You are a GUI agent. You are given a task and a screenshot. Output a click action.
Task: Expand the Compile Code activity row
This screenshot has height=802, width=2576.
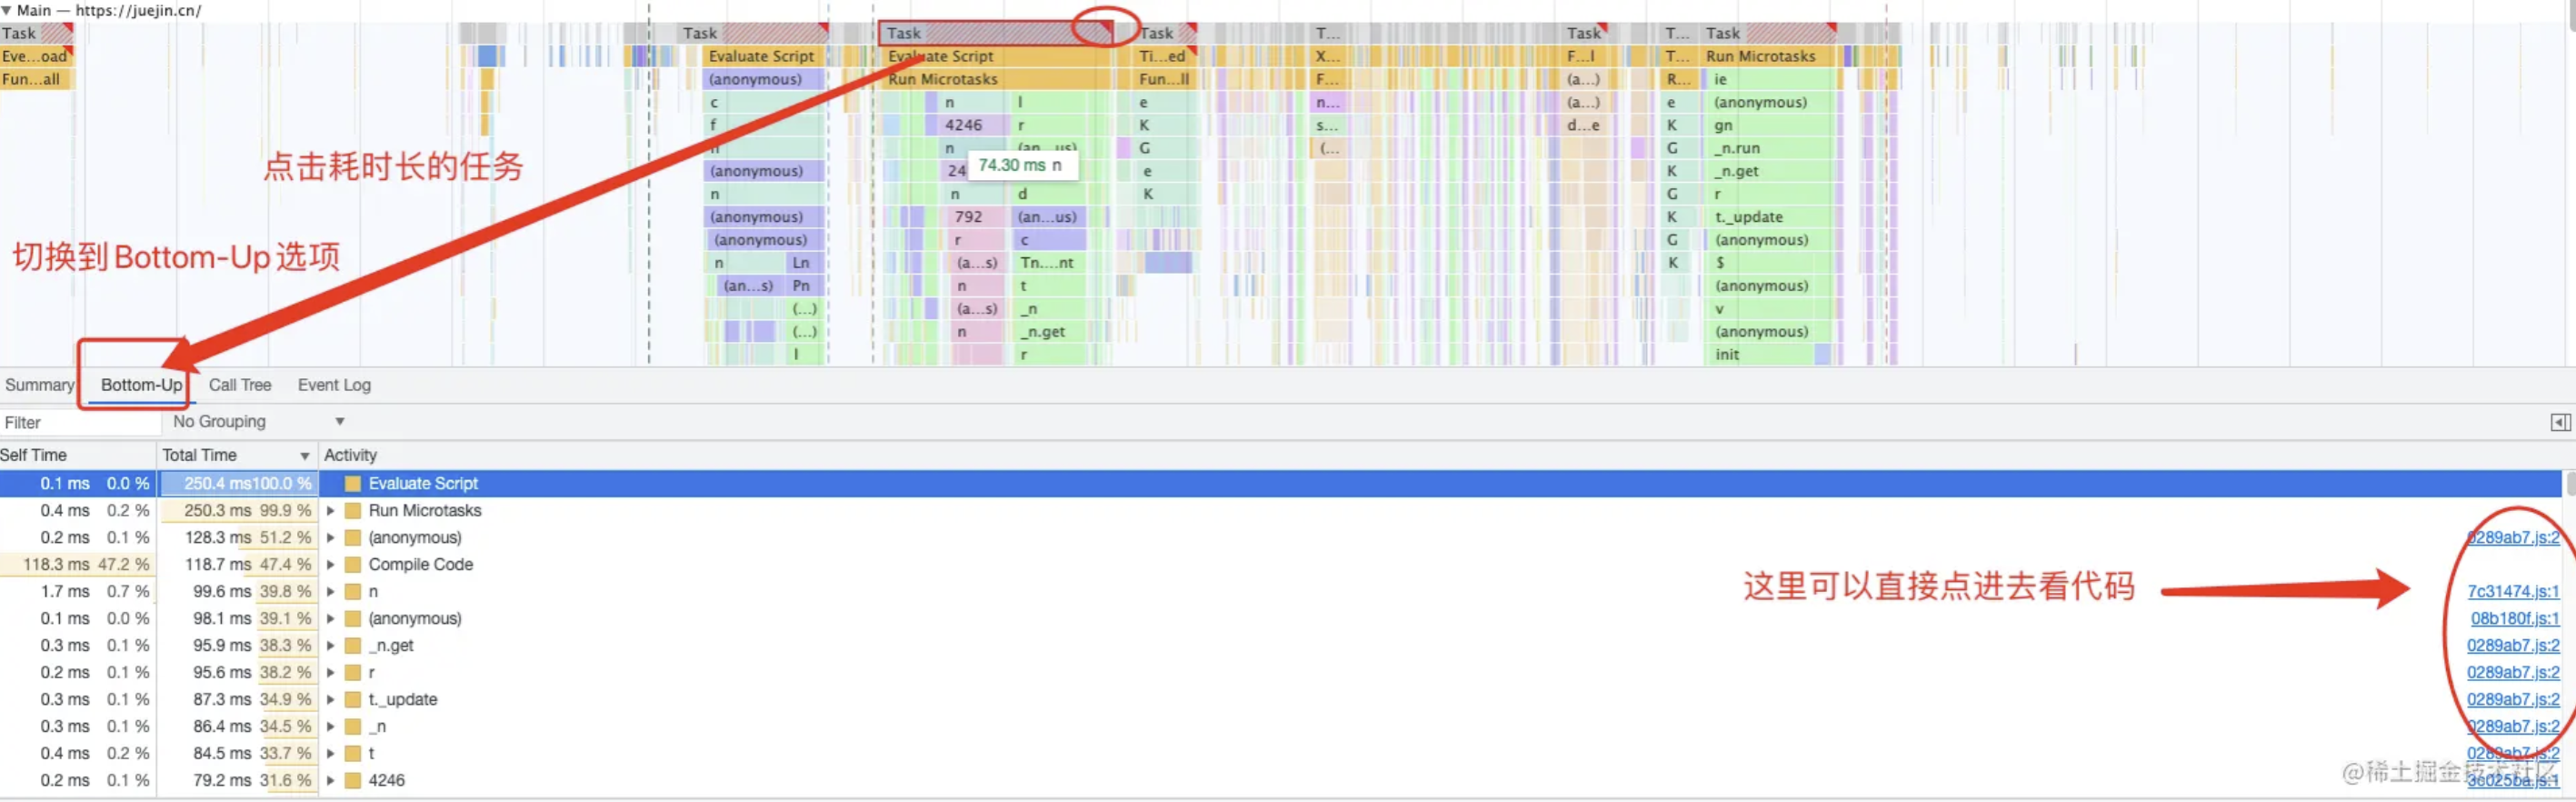coord(330,565)
